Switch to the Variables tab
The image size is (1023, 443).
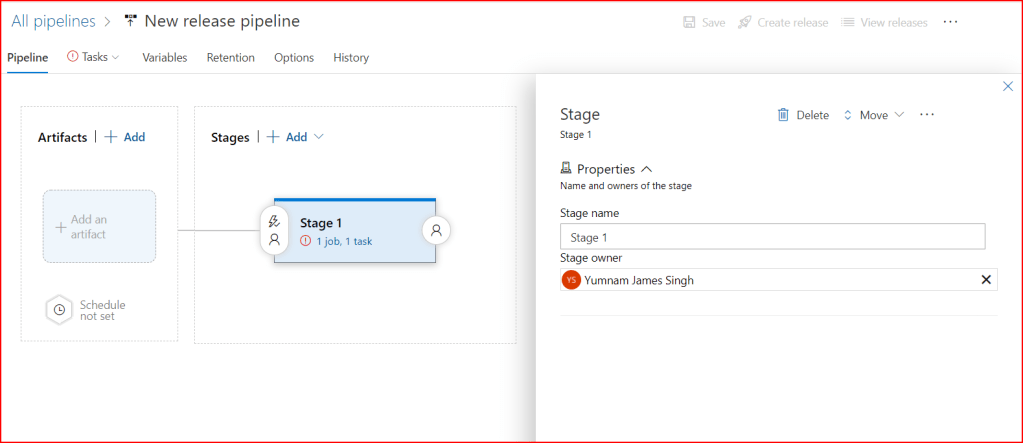(164, 58)
